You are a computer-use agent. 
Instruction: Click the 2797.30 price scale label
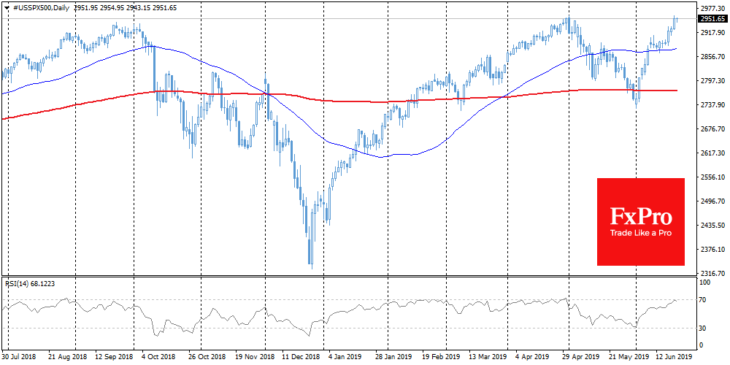click(712, 81)
